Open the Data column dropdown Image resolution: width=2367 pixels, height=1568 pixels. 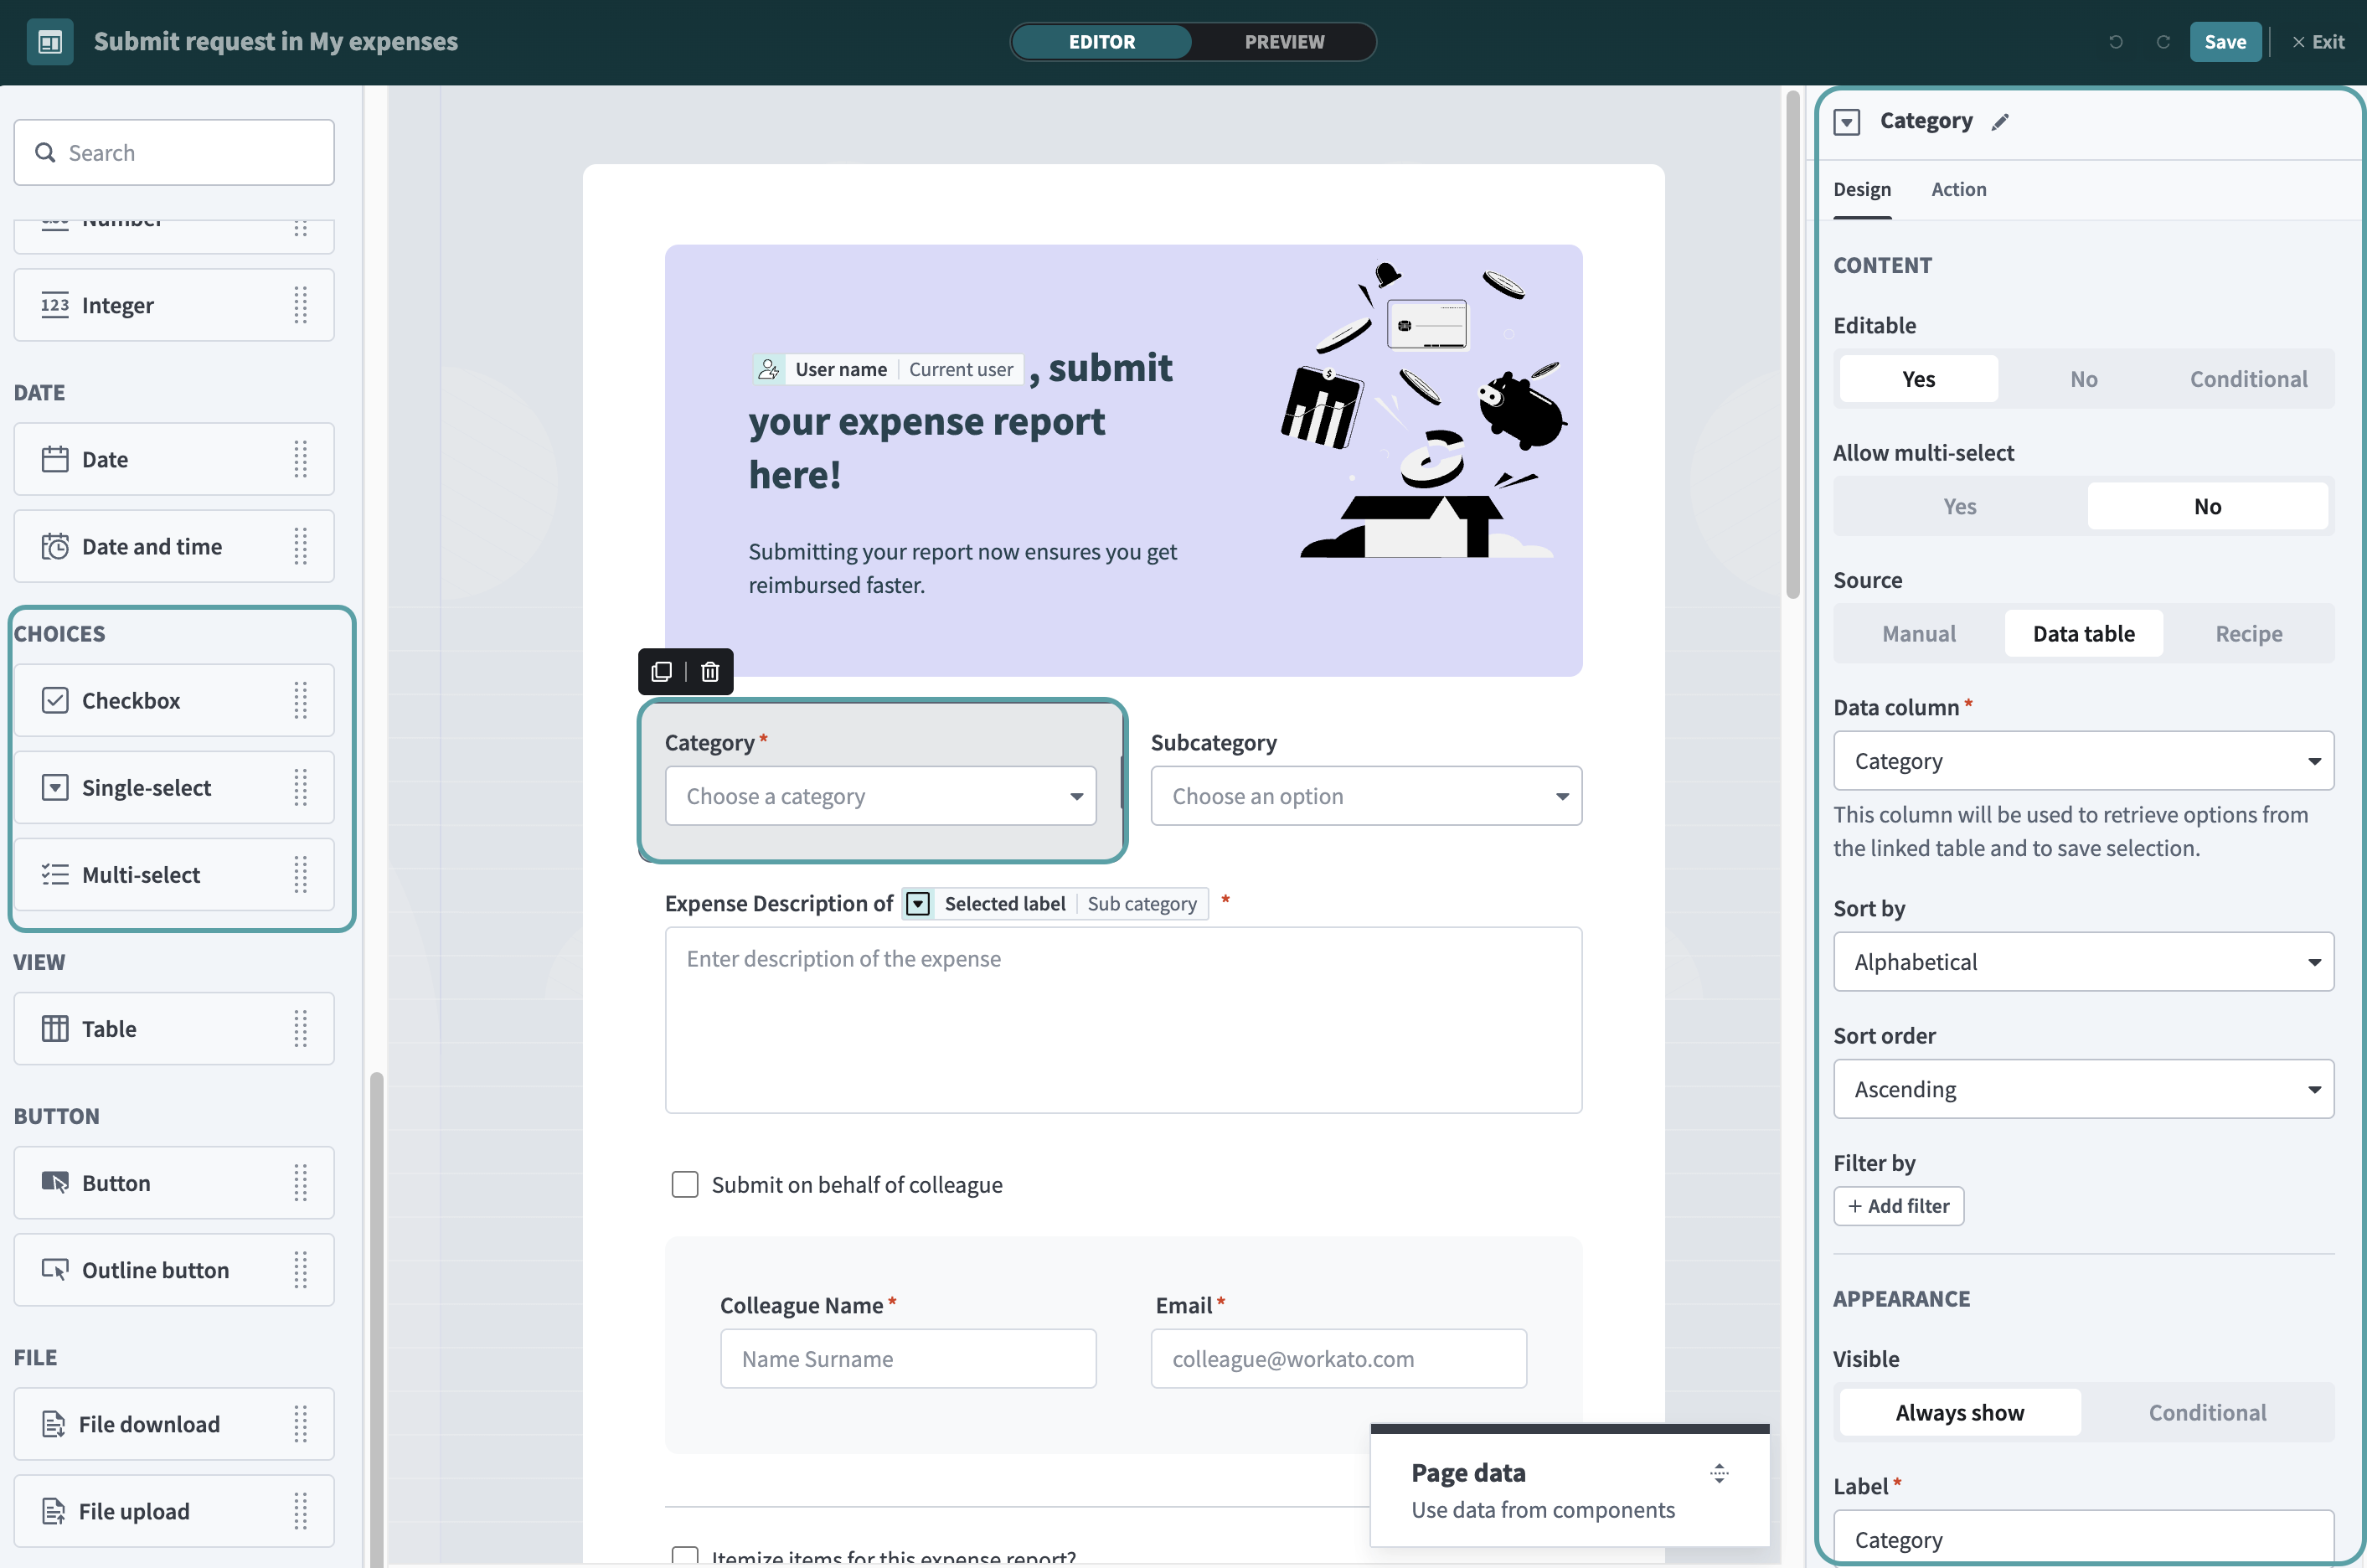click(x=2083, y=761)
